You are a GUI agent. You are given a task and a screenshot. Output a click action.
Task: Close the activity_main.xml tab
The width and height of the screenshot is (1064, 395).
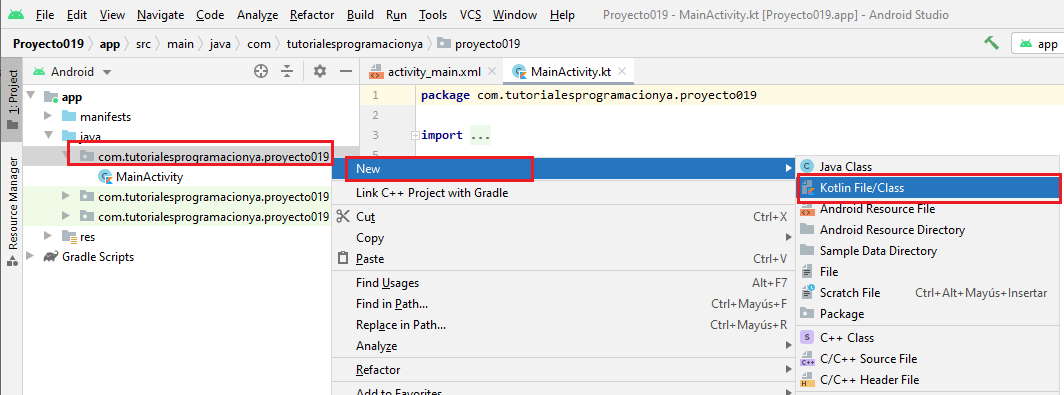491,71
